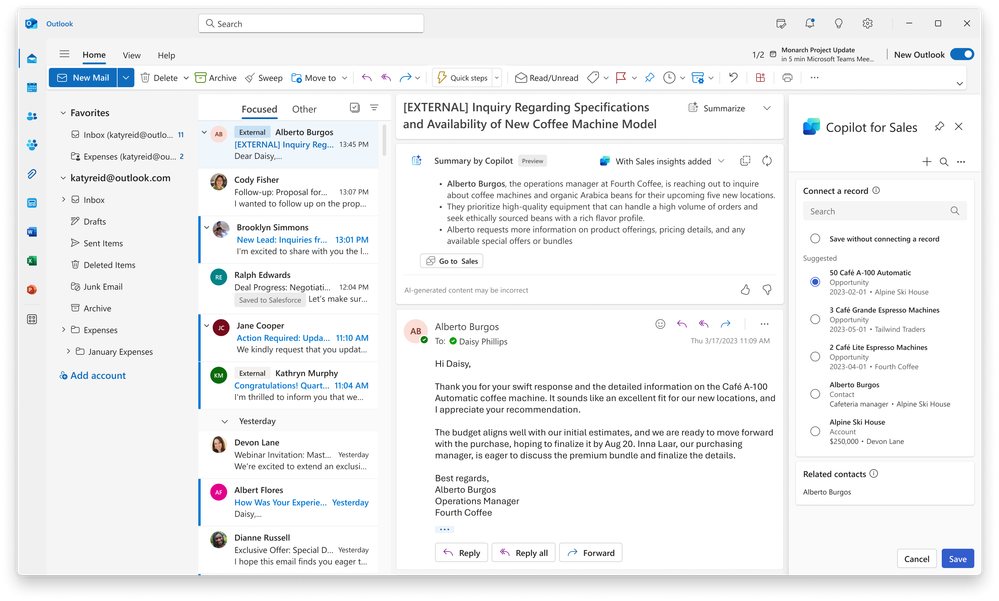Switch to the Focused inbox tab
Screen dimensions: 999x601
(x=259, y=109)
